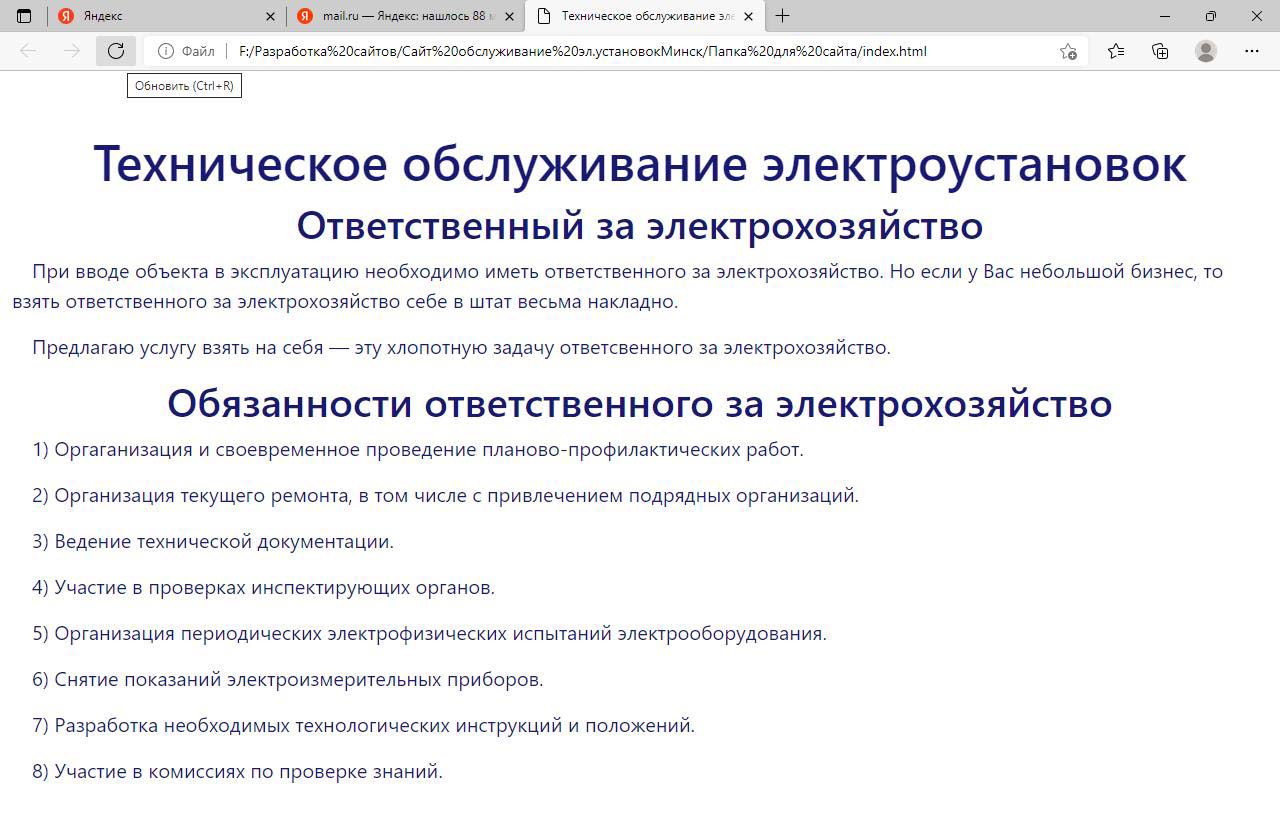Go back to the previous page
Viewport: 1280px width, 832px height.
28,51
